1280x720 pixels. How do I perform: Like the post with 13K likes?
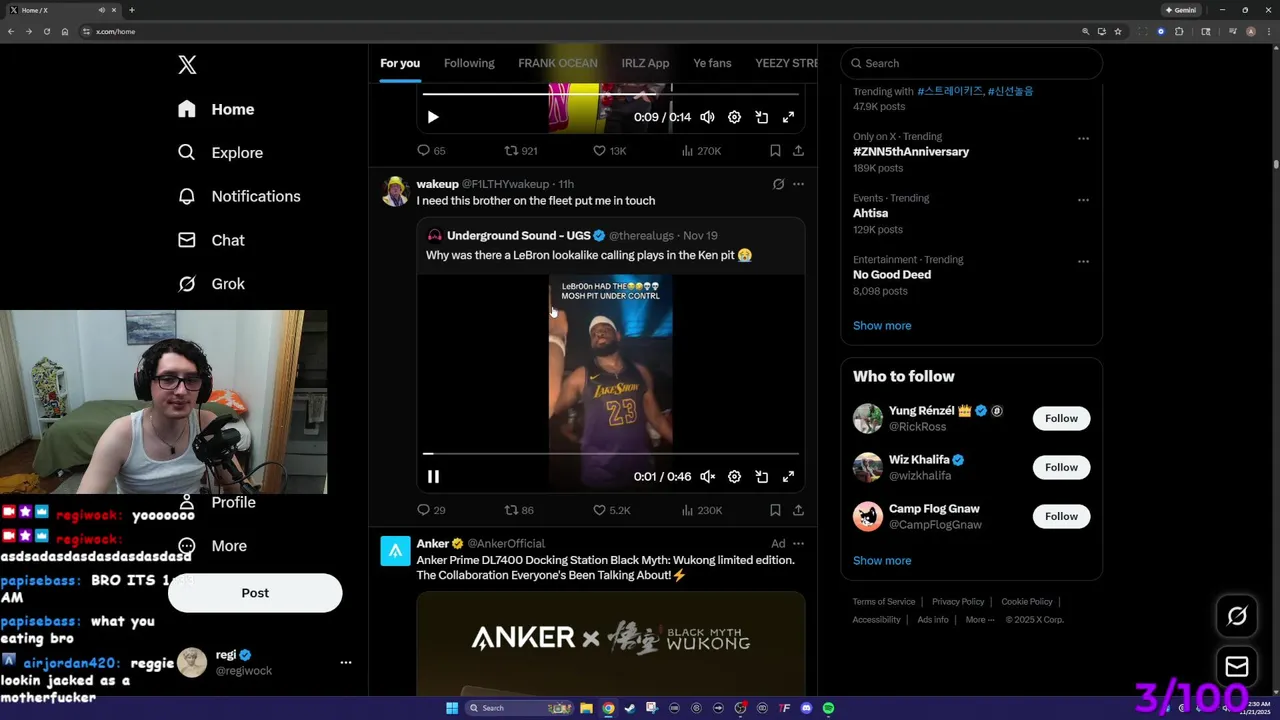click(x=609, y=151)
